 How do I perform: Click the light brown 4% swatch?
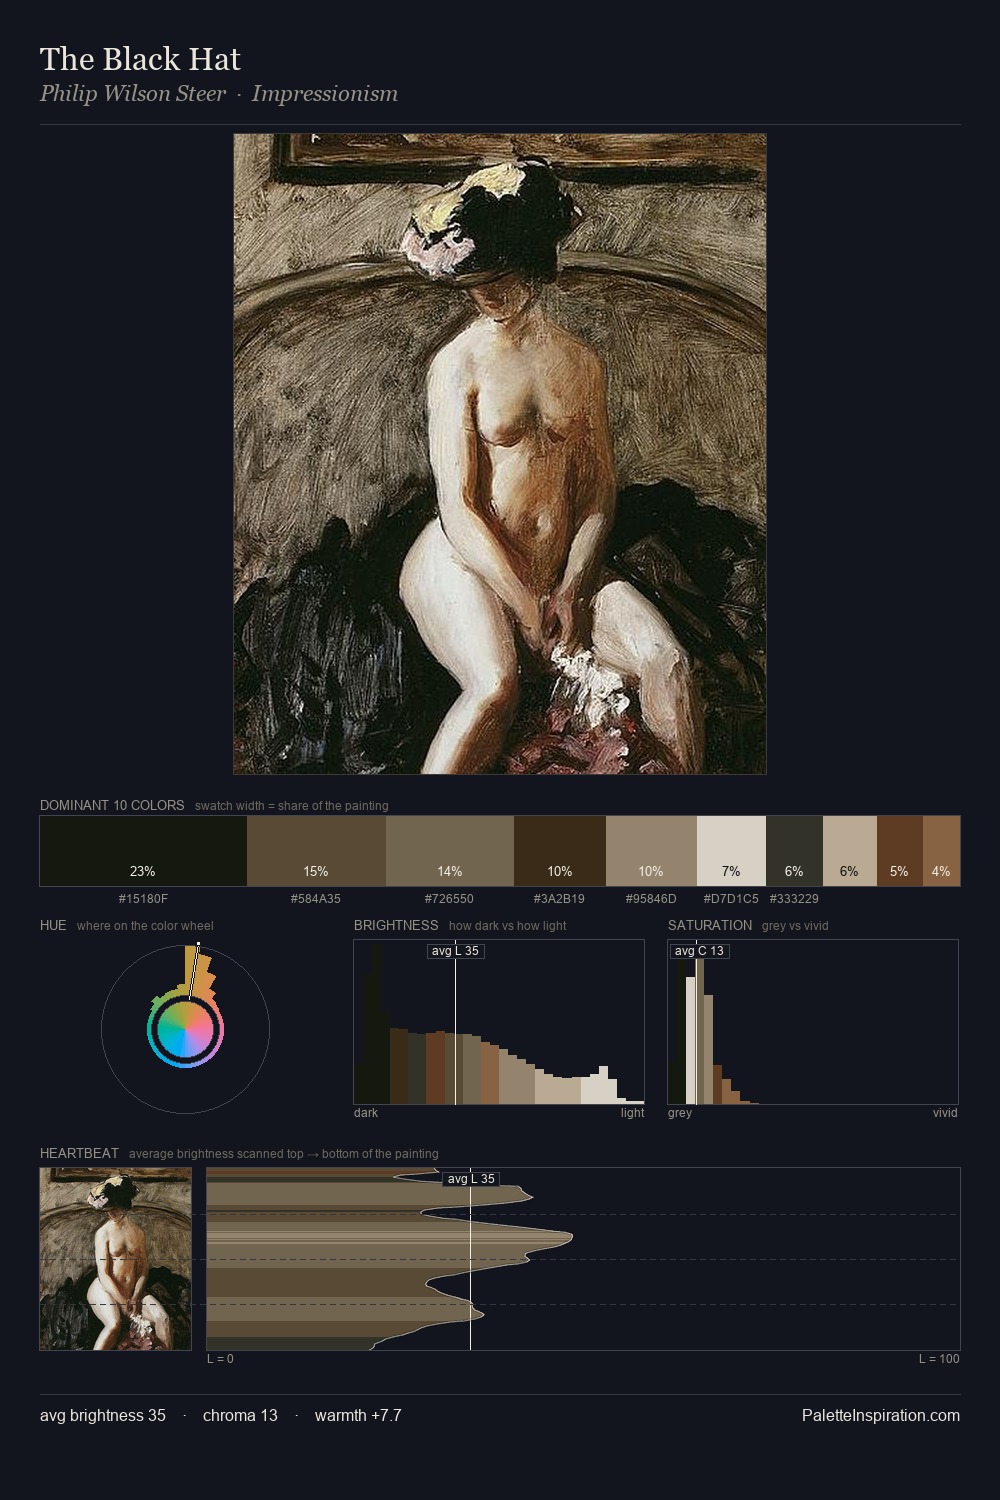click(941, 851)
